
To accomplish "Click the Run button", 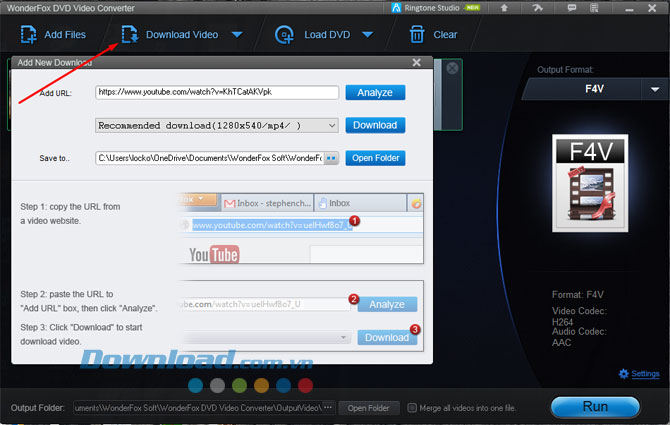I will click(595, 407).
